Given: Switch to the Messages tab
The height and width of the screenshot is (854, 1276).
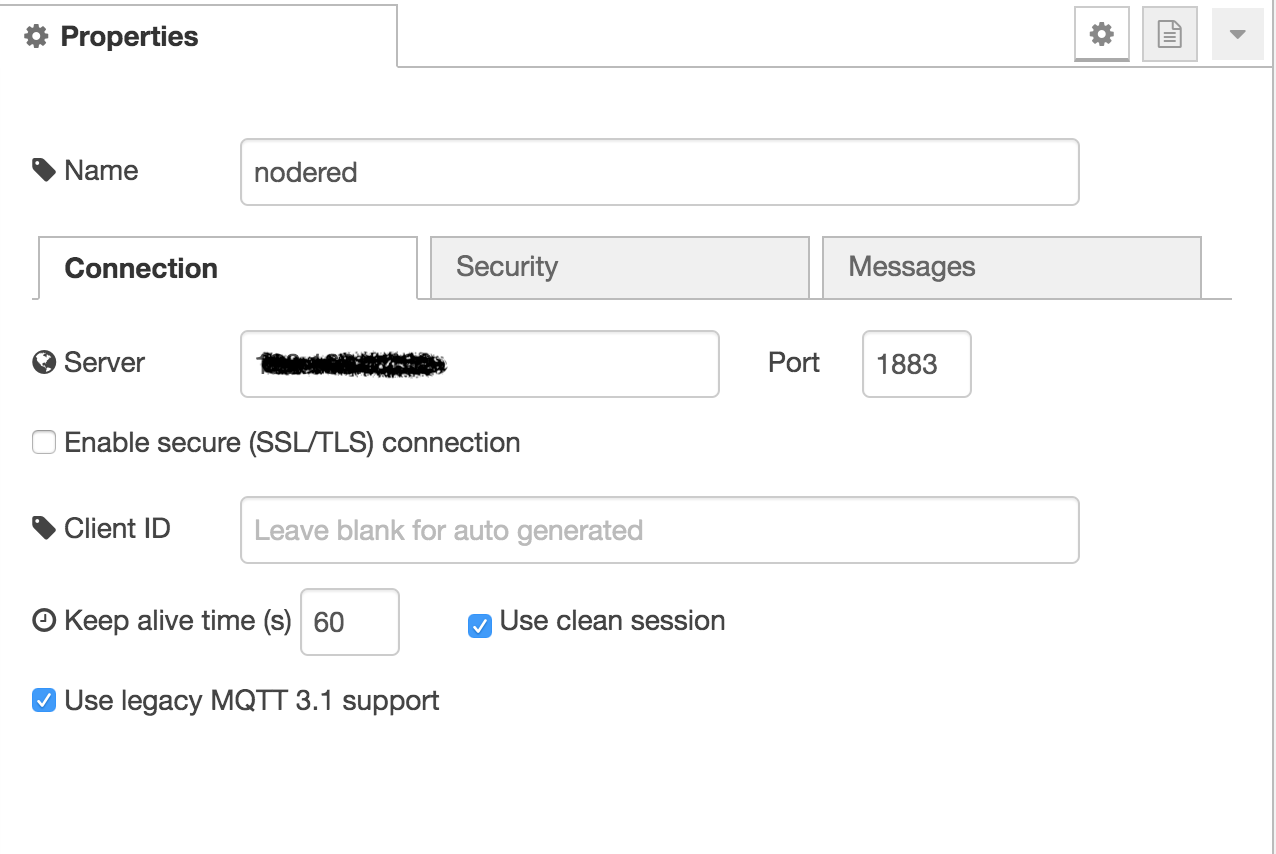Looking at the screenshot, I should pos(1011,267).
